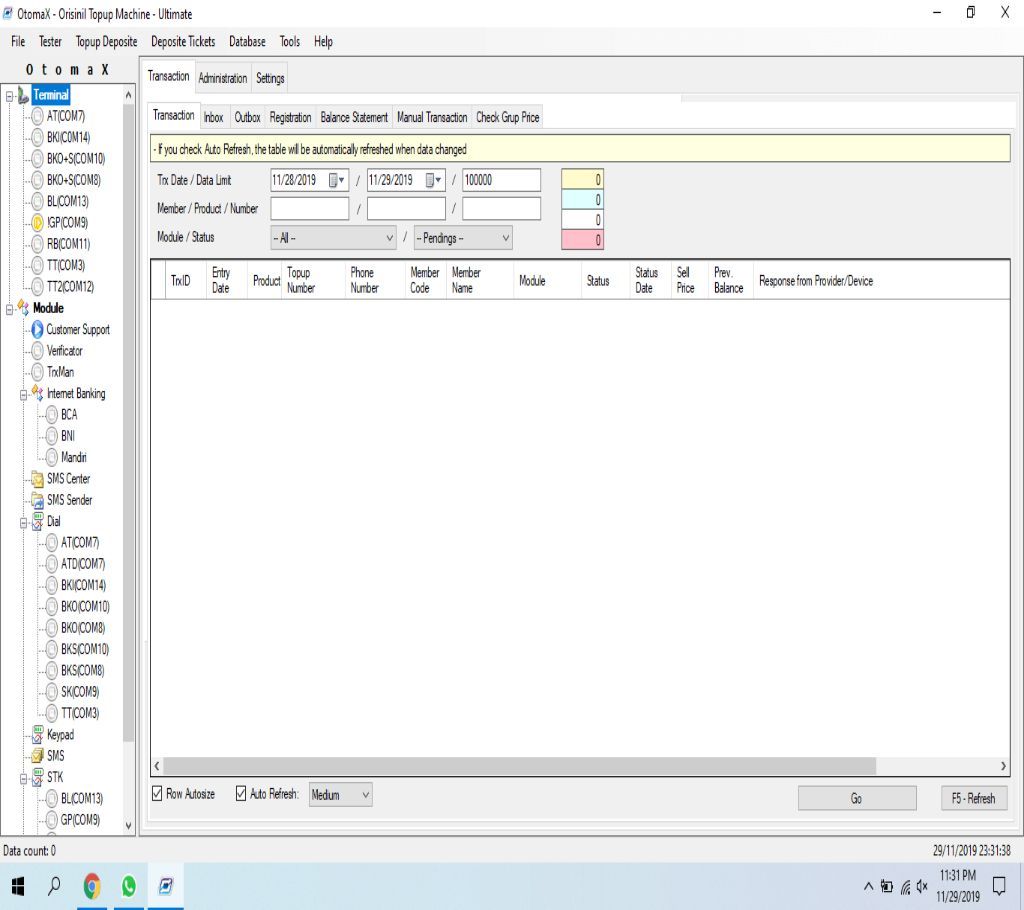Click the yellow IGP(COM9) terminal icon
This screenshot has width=1024, height=910.
[x=38, y=223]
